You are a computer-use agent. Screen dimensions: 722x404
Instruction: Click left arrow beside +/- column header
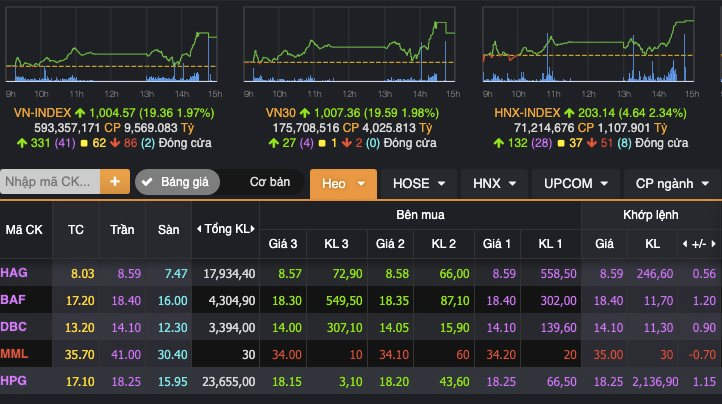[685, 243]
